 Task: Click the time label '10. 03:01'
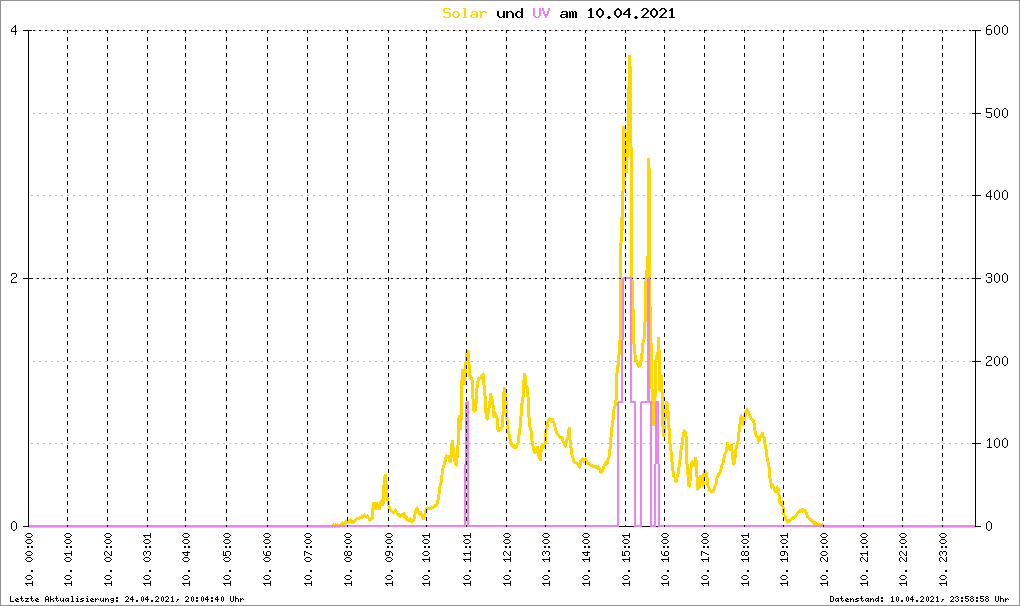point(148,560)
